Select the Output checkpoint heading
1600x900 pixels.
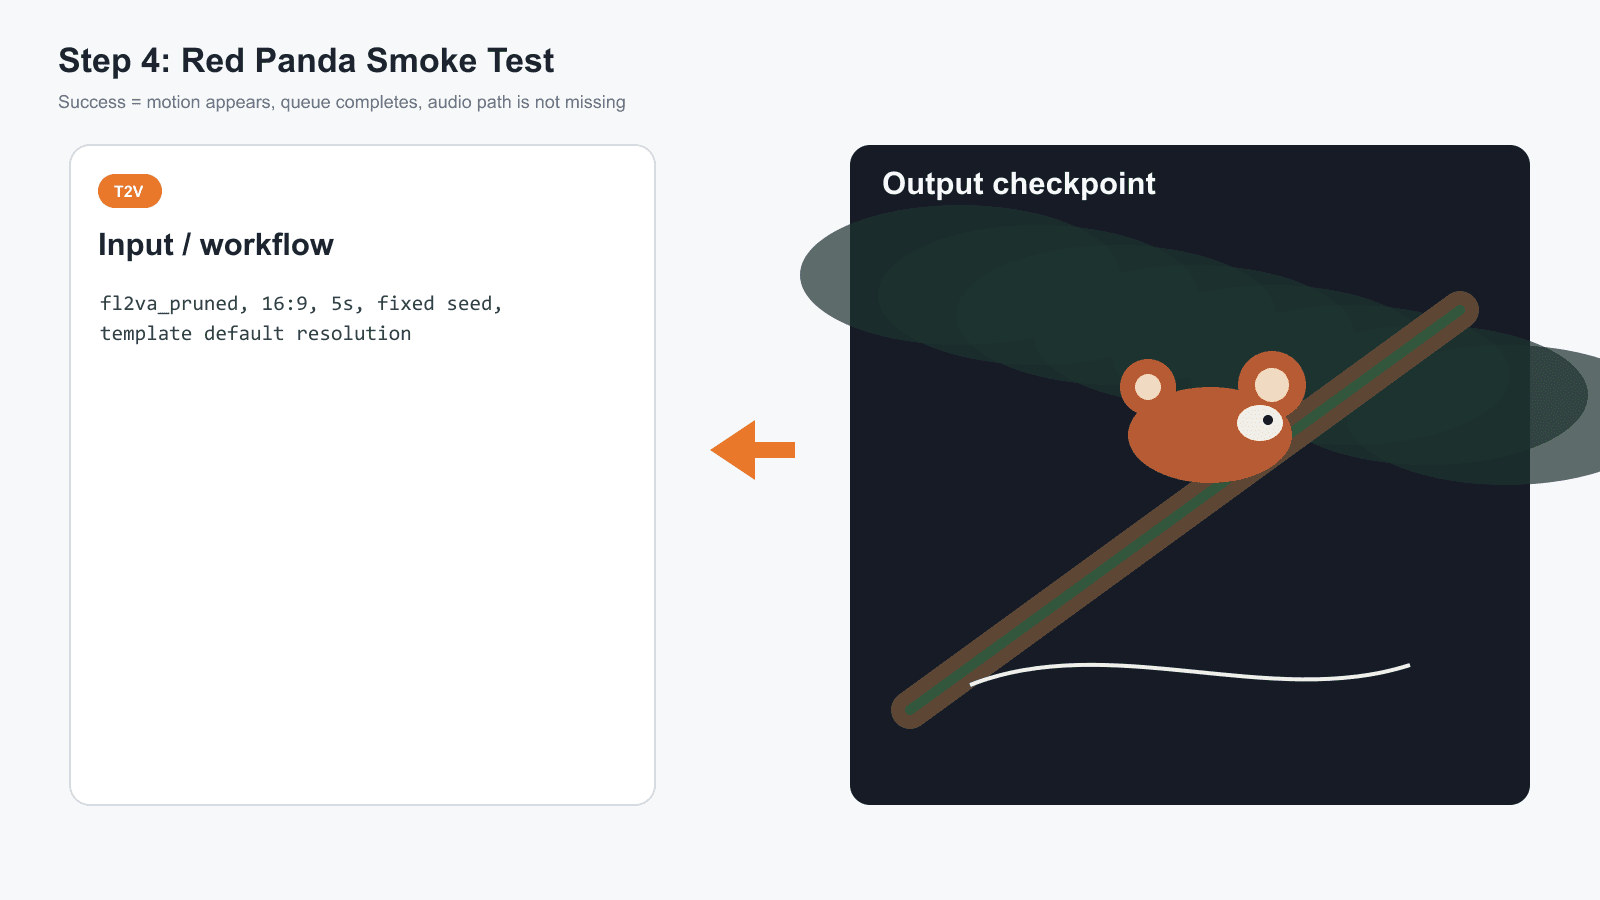coord(1019,184)
